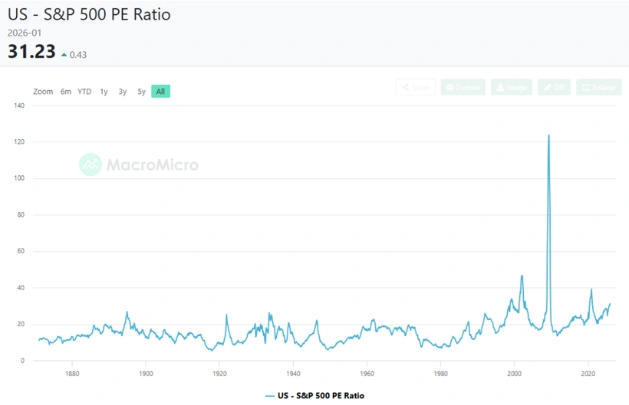Image resolution: width=629 pixels, height=405 pixels.
Task: Download chart using the Image button
Action: 511,88
